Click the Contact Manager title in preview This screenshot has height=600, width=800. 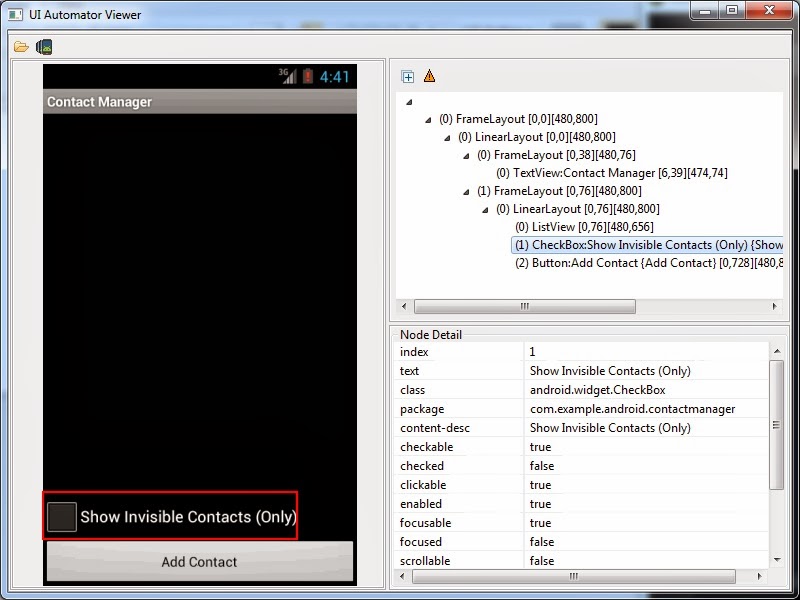point(99,102)
